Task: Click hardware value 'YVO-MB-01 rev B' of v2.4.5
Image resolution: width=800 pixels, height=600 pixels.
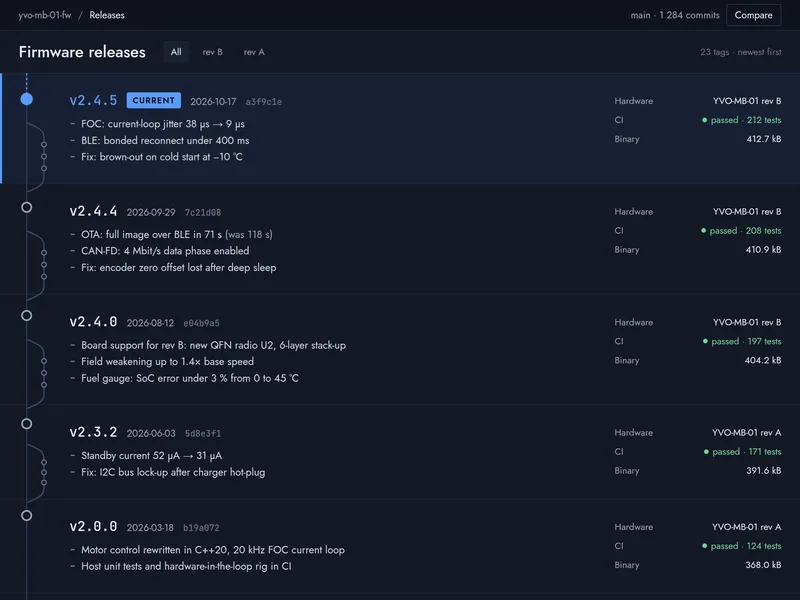Action: coord(747,101)
